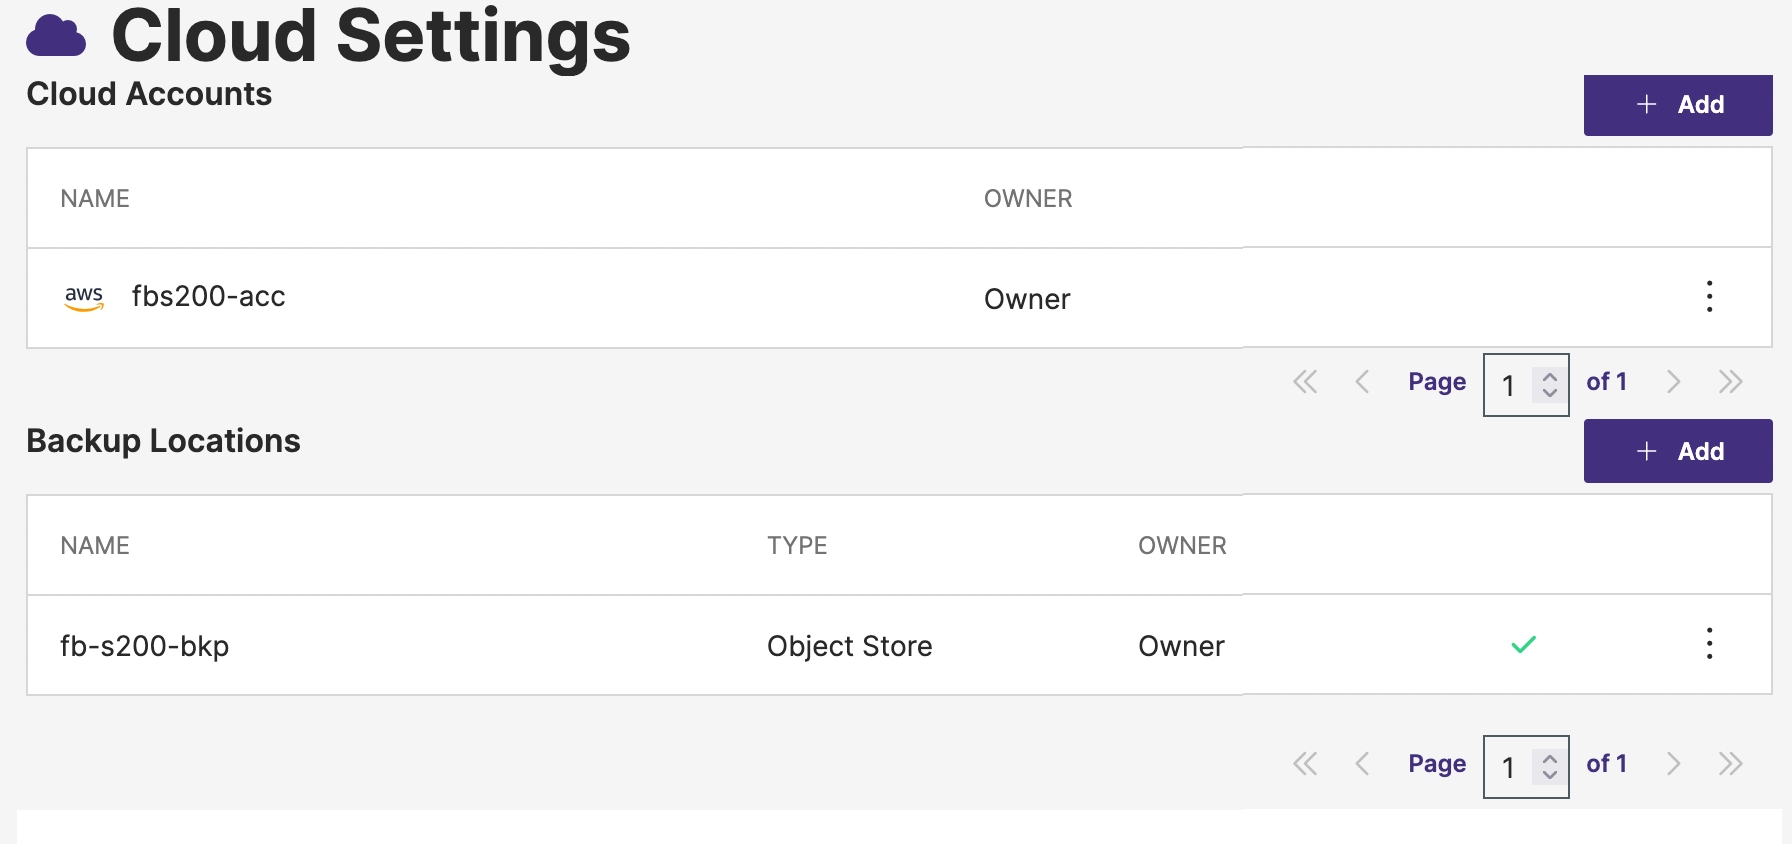Jump to last page of Backup Locations
Screen dimensions: 1792x844
1730,764
